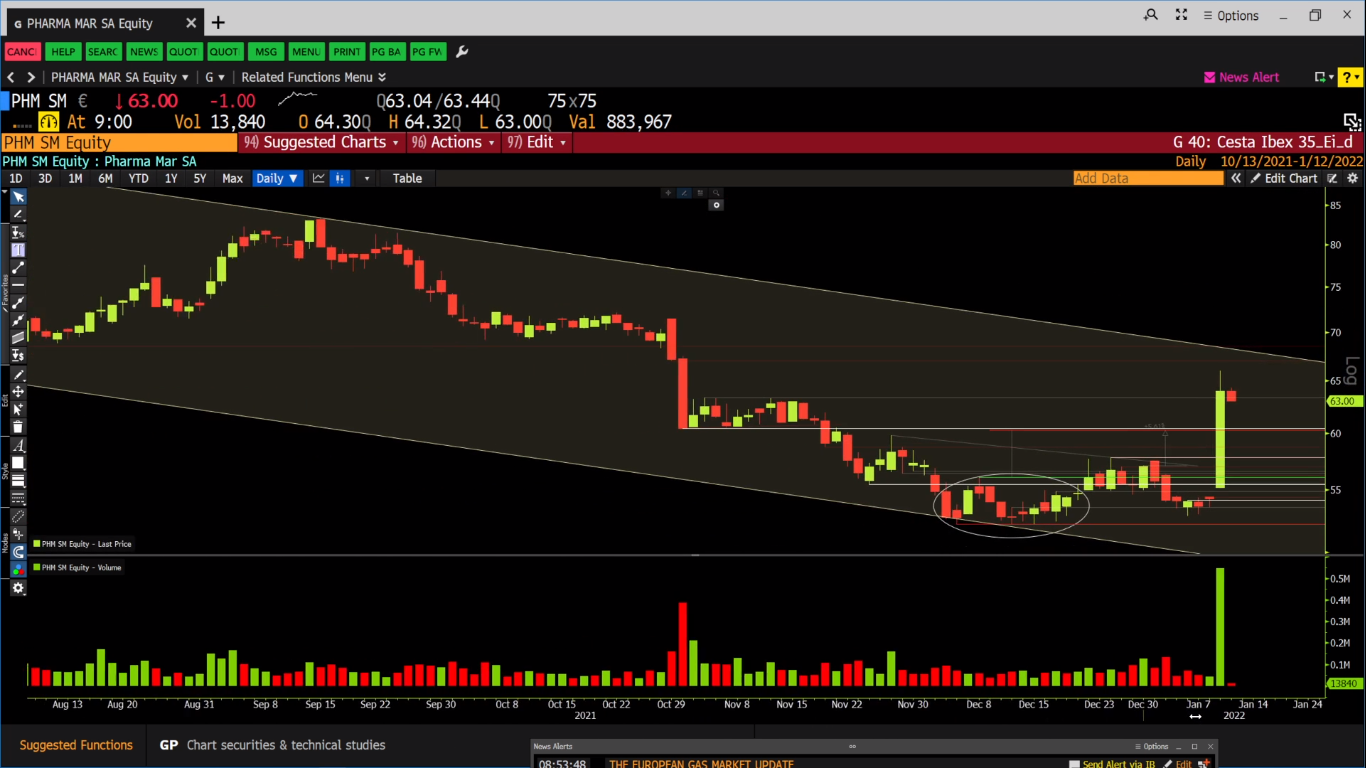Click the Add Data input field
The height and width of the screenshot is (768, 1366).
pos(1148,178)
